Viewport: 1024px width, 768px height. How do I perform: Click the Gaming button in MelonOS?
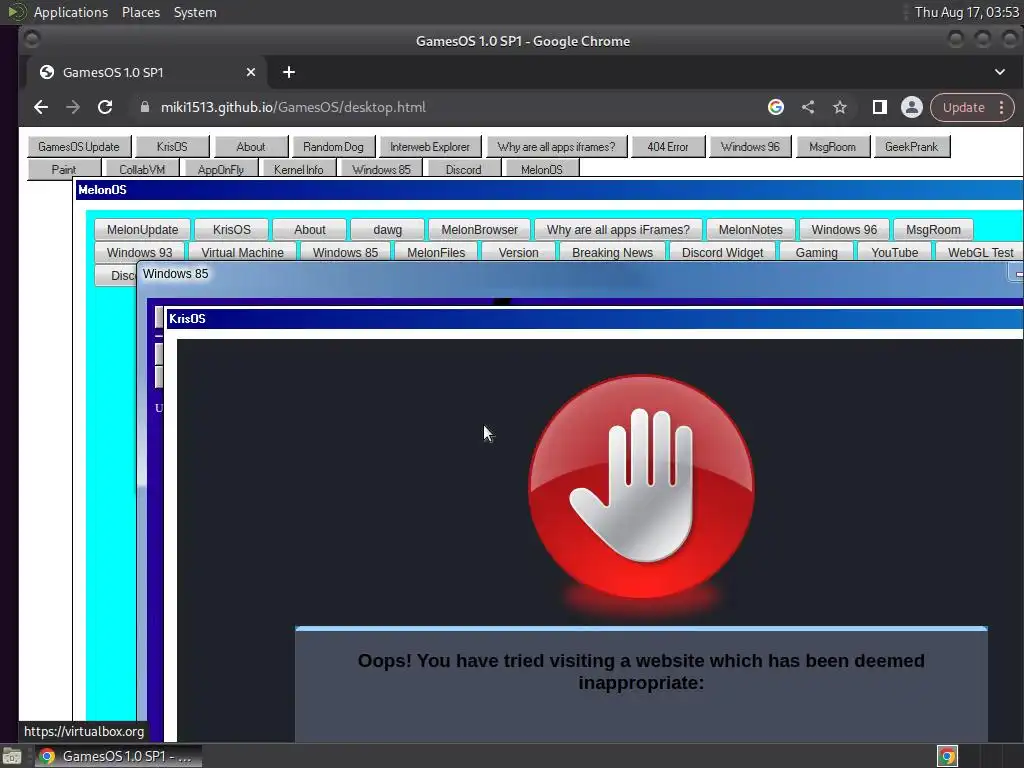816,252
